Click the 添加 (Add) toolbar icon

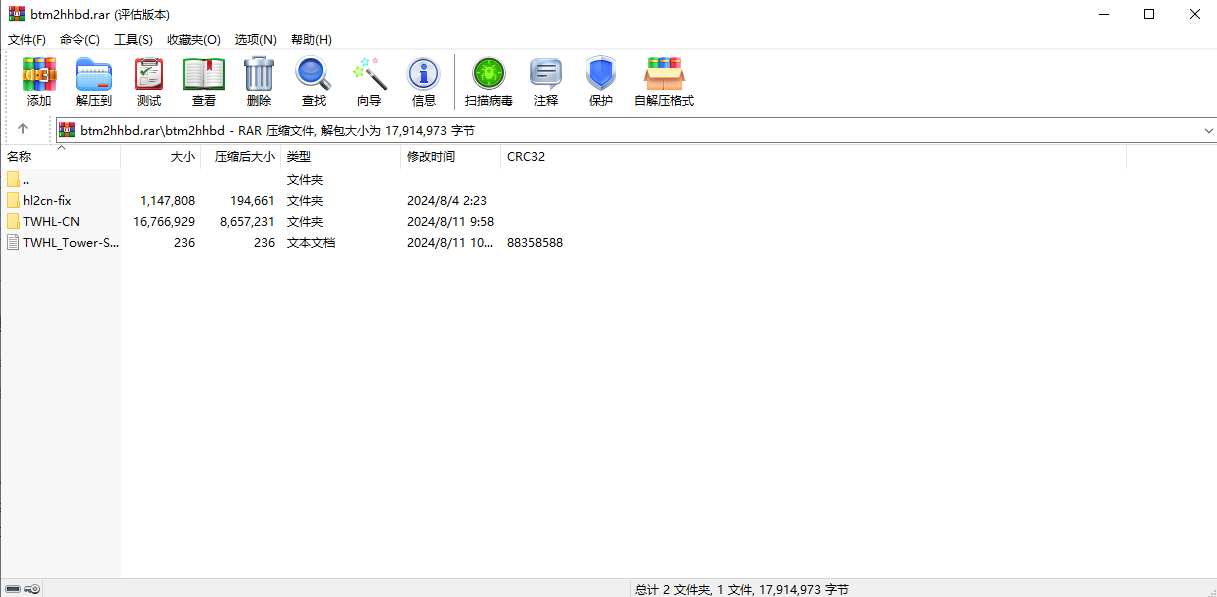pyautogui.click(x=39, y=75)
